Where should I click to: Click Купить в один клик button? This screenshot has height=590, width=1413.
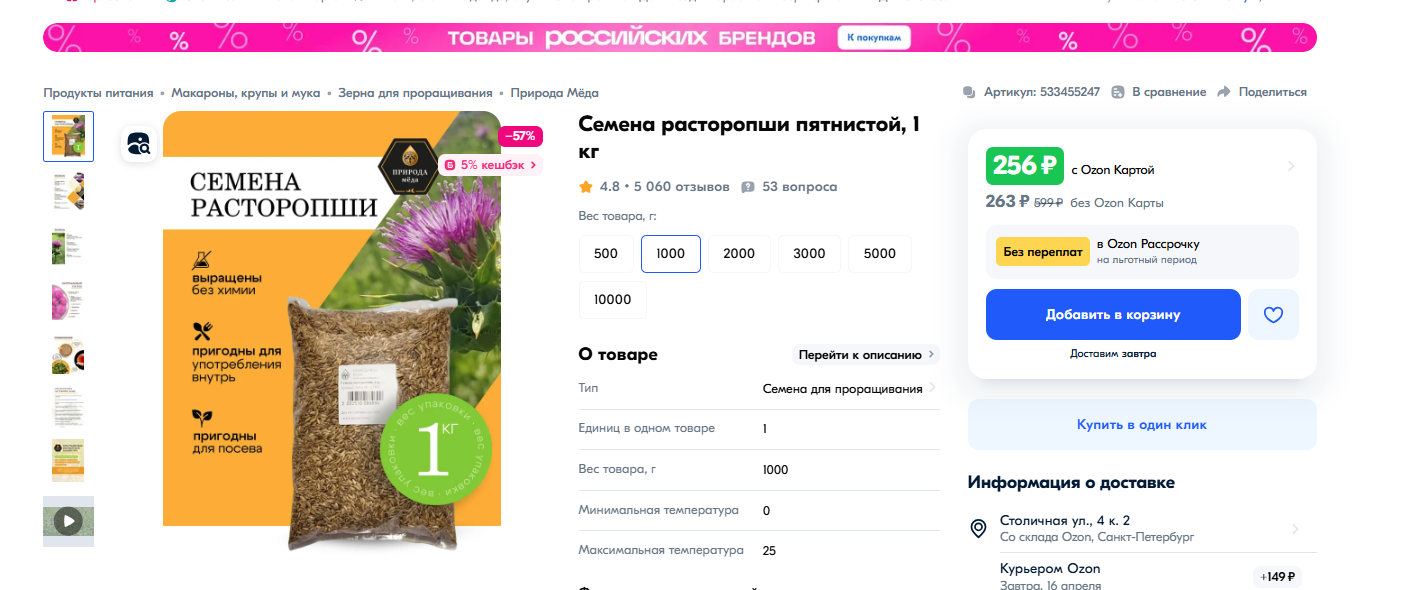[x=1142, y=425]
